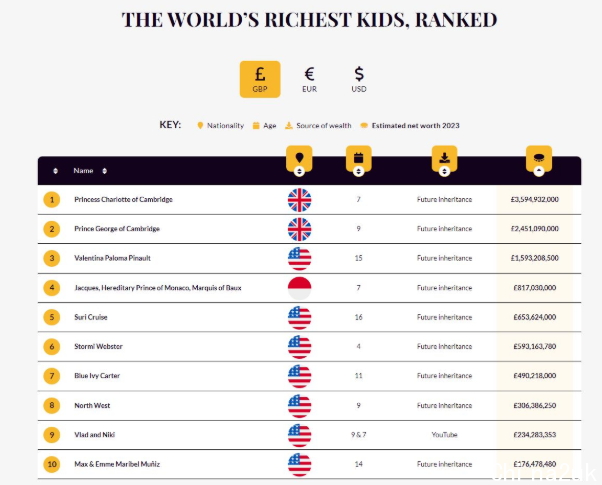Click the nationality pin column icon

(x=299, y=157)
